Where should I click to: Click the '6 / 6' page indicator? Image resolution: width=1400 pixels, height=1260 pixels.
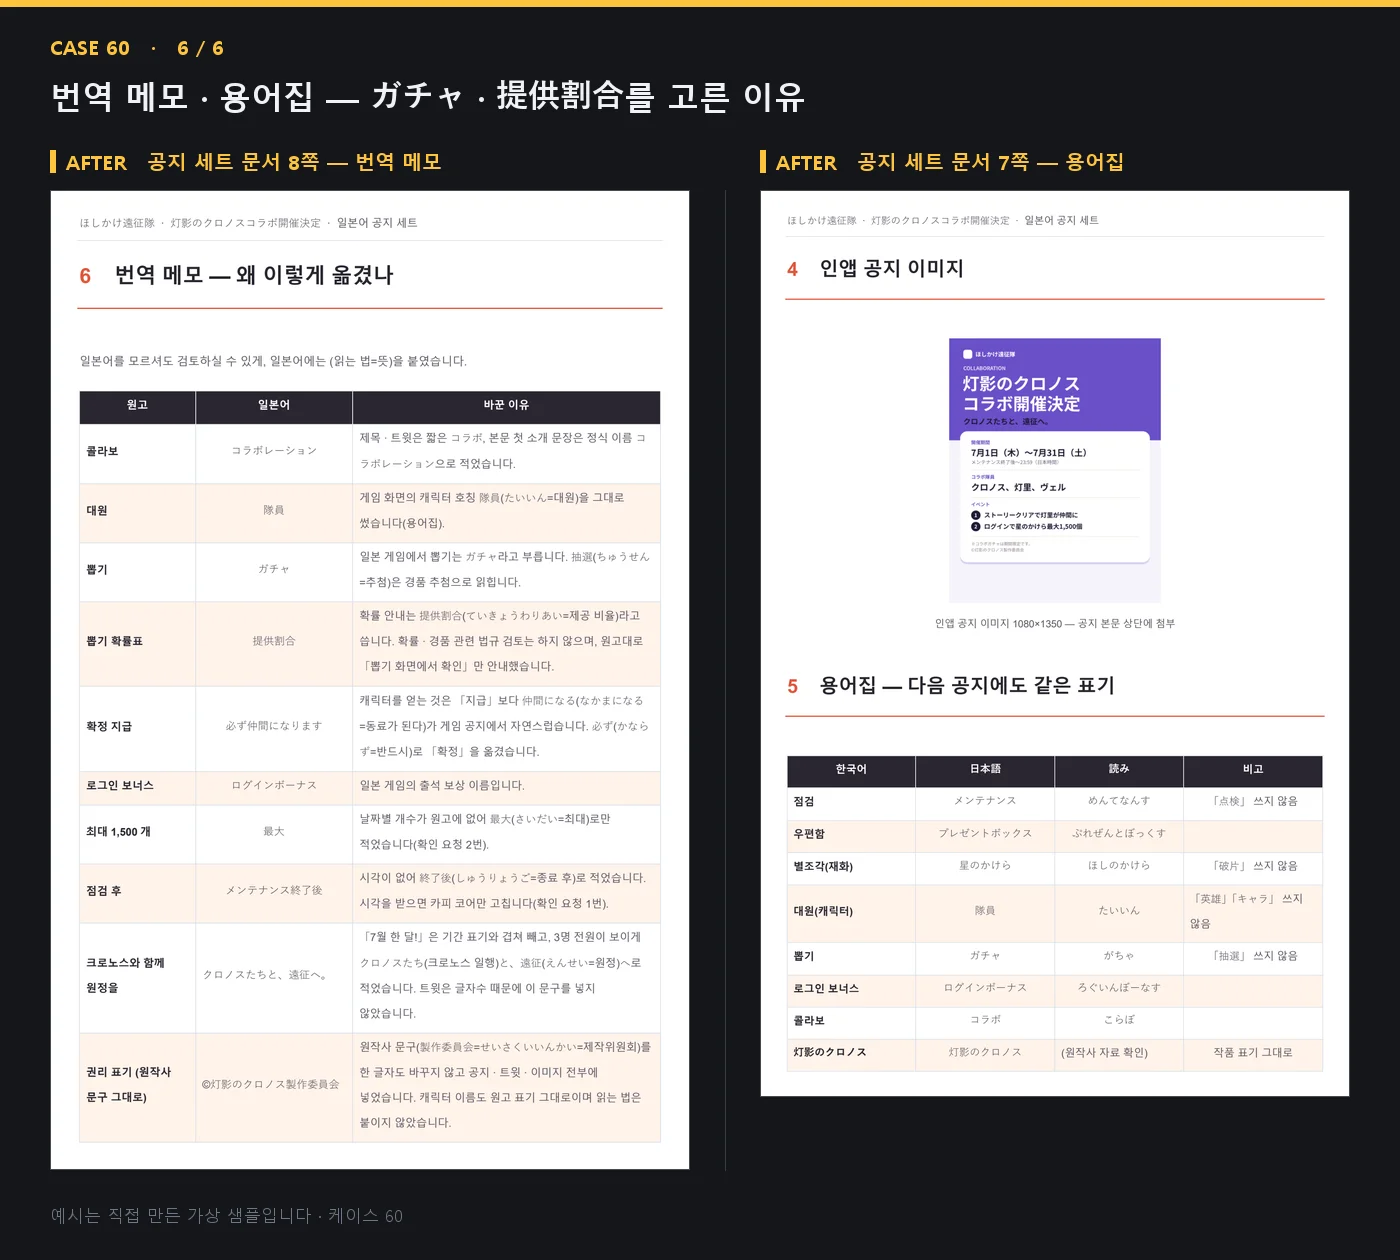200,48
